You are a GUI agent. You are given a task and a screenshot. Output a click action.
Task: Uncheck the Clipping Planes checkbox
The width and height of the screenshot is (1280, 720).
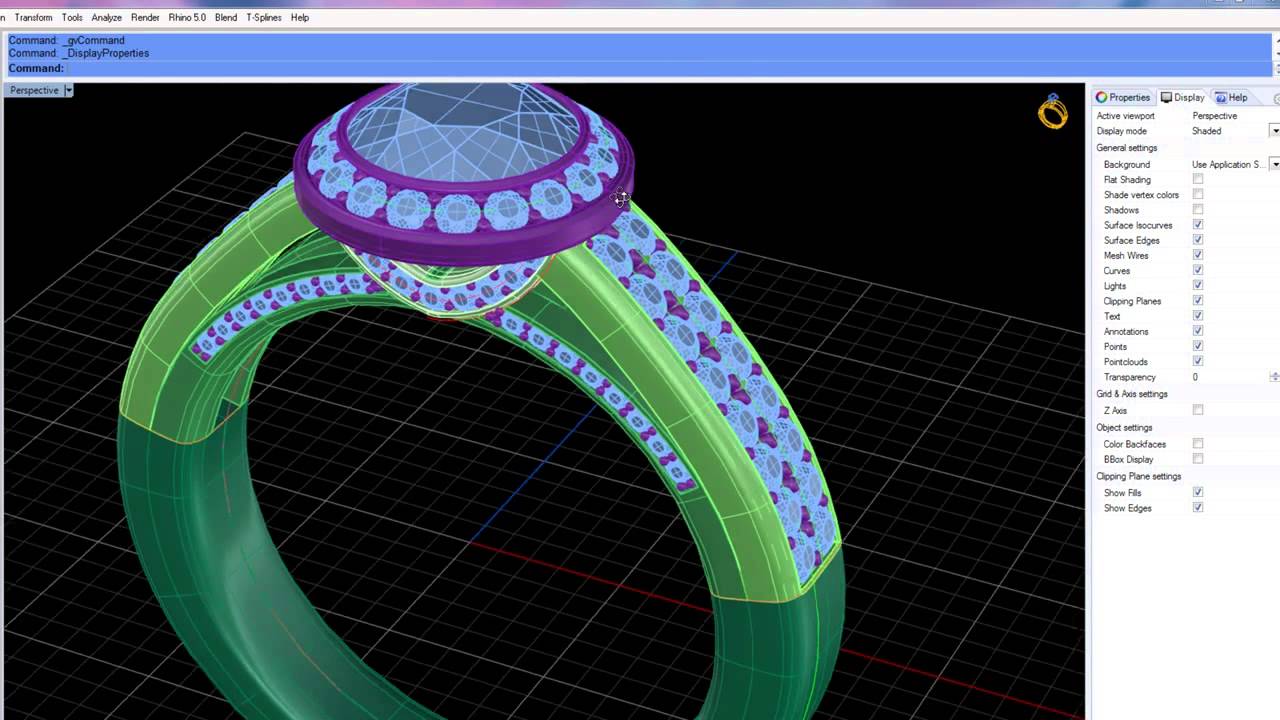pos(1198,300)
